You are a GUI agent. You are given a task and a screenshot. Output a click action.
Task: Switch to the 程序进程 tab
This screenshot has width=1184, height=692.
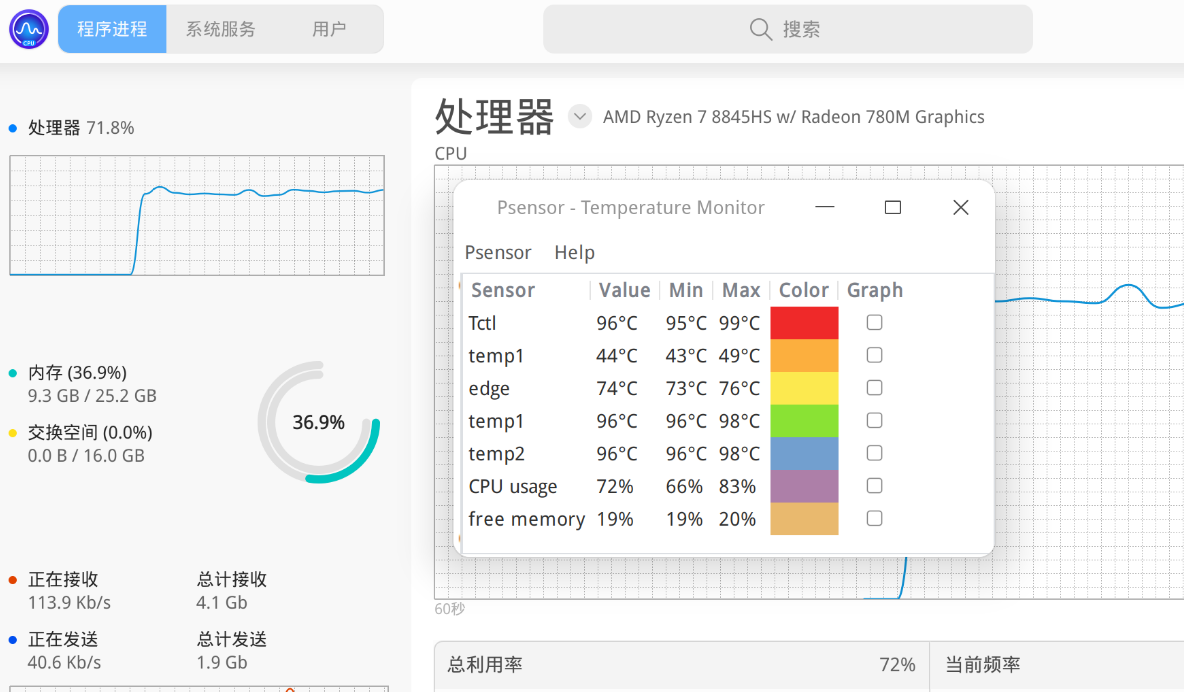113,29
